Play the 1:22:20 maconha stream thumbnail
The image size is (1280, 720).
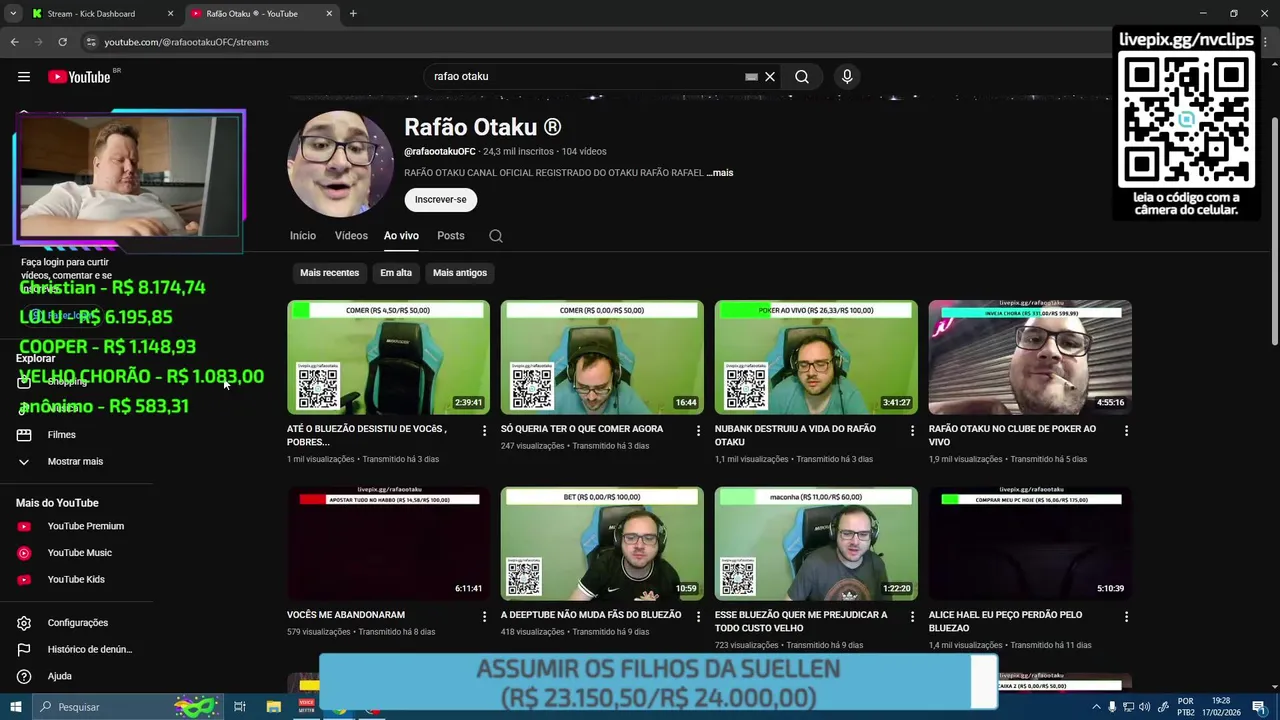click(816, 543)
